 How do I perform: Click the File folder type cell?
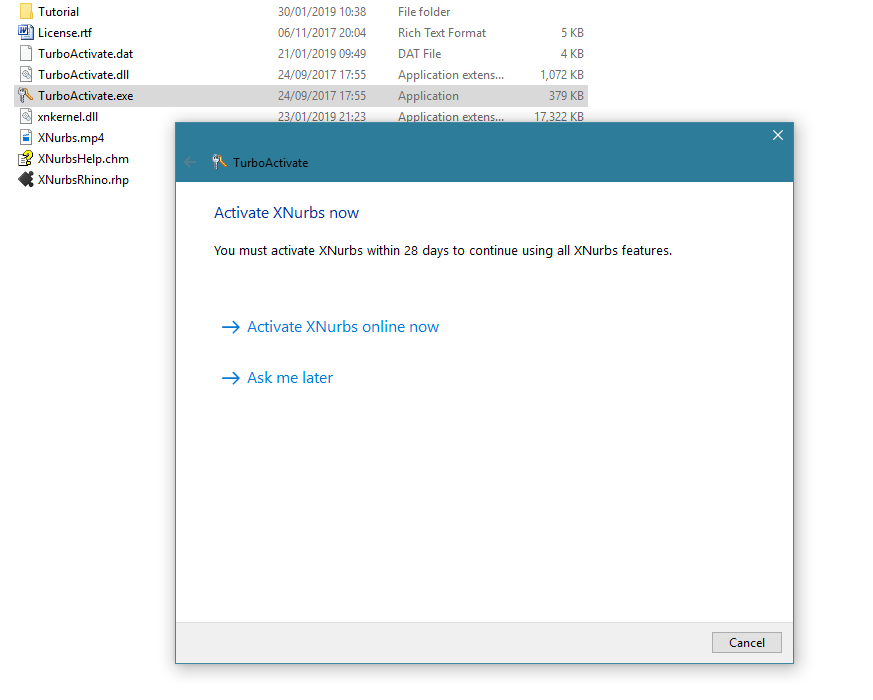(424, 12)
